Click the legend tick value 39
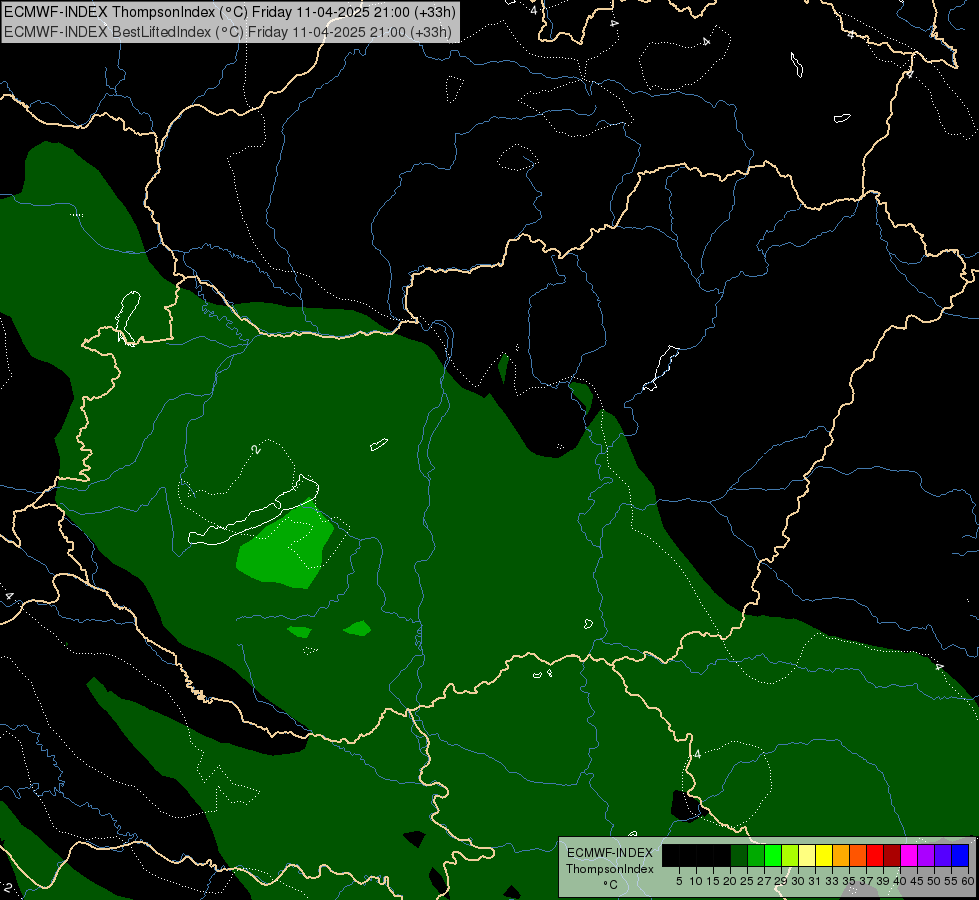The height and width of the screenshot is (900, 979). click(x=883, y=881)
